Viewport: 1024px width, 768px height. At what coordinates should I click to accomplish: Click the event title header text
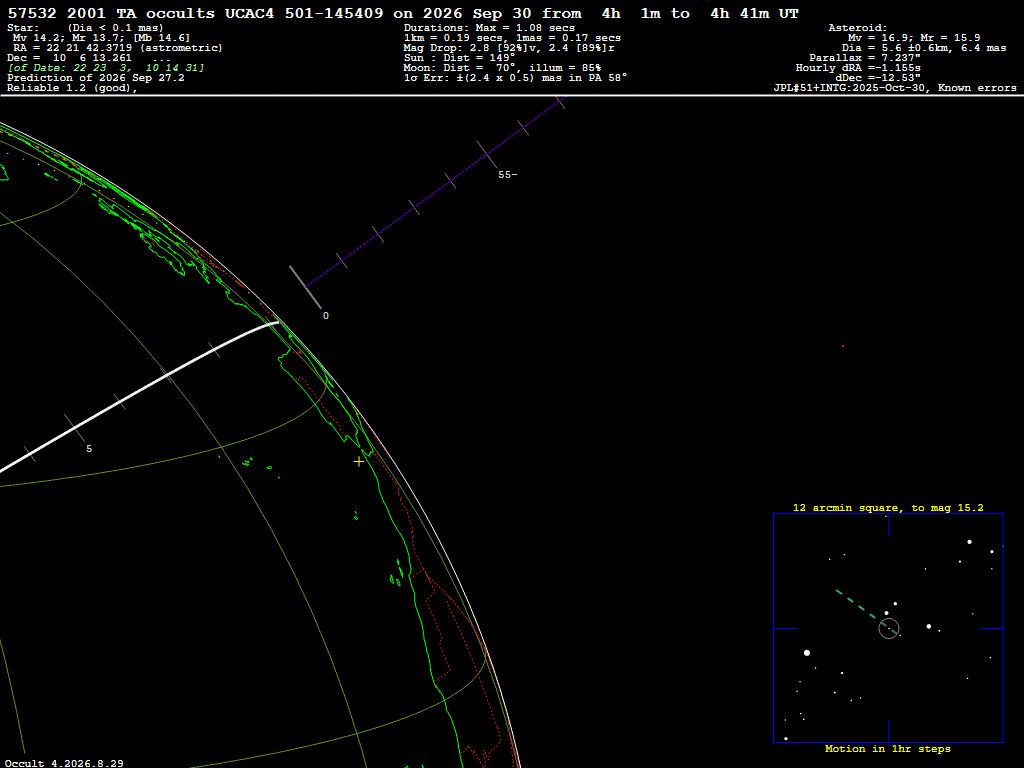(403, 13)
